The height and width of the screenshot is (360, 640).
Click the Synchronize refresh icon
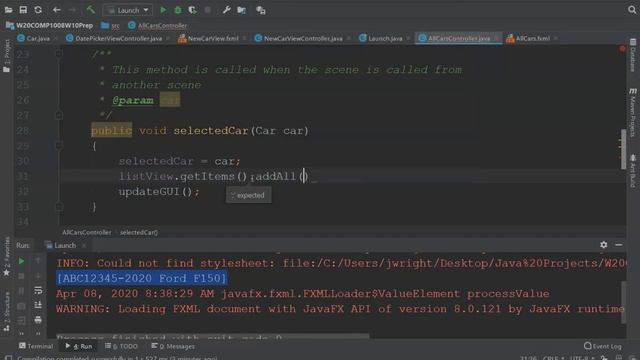click(38, 10)
